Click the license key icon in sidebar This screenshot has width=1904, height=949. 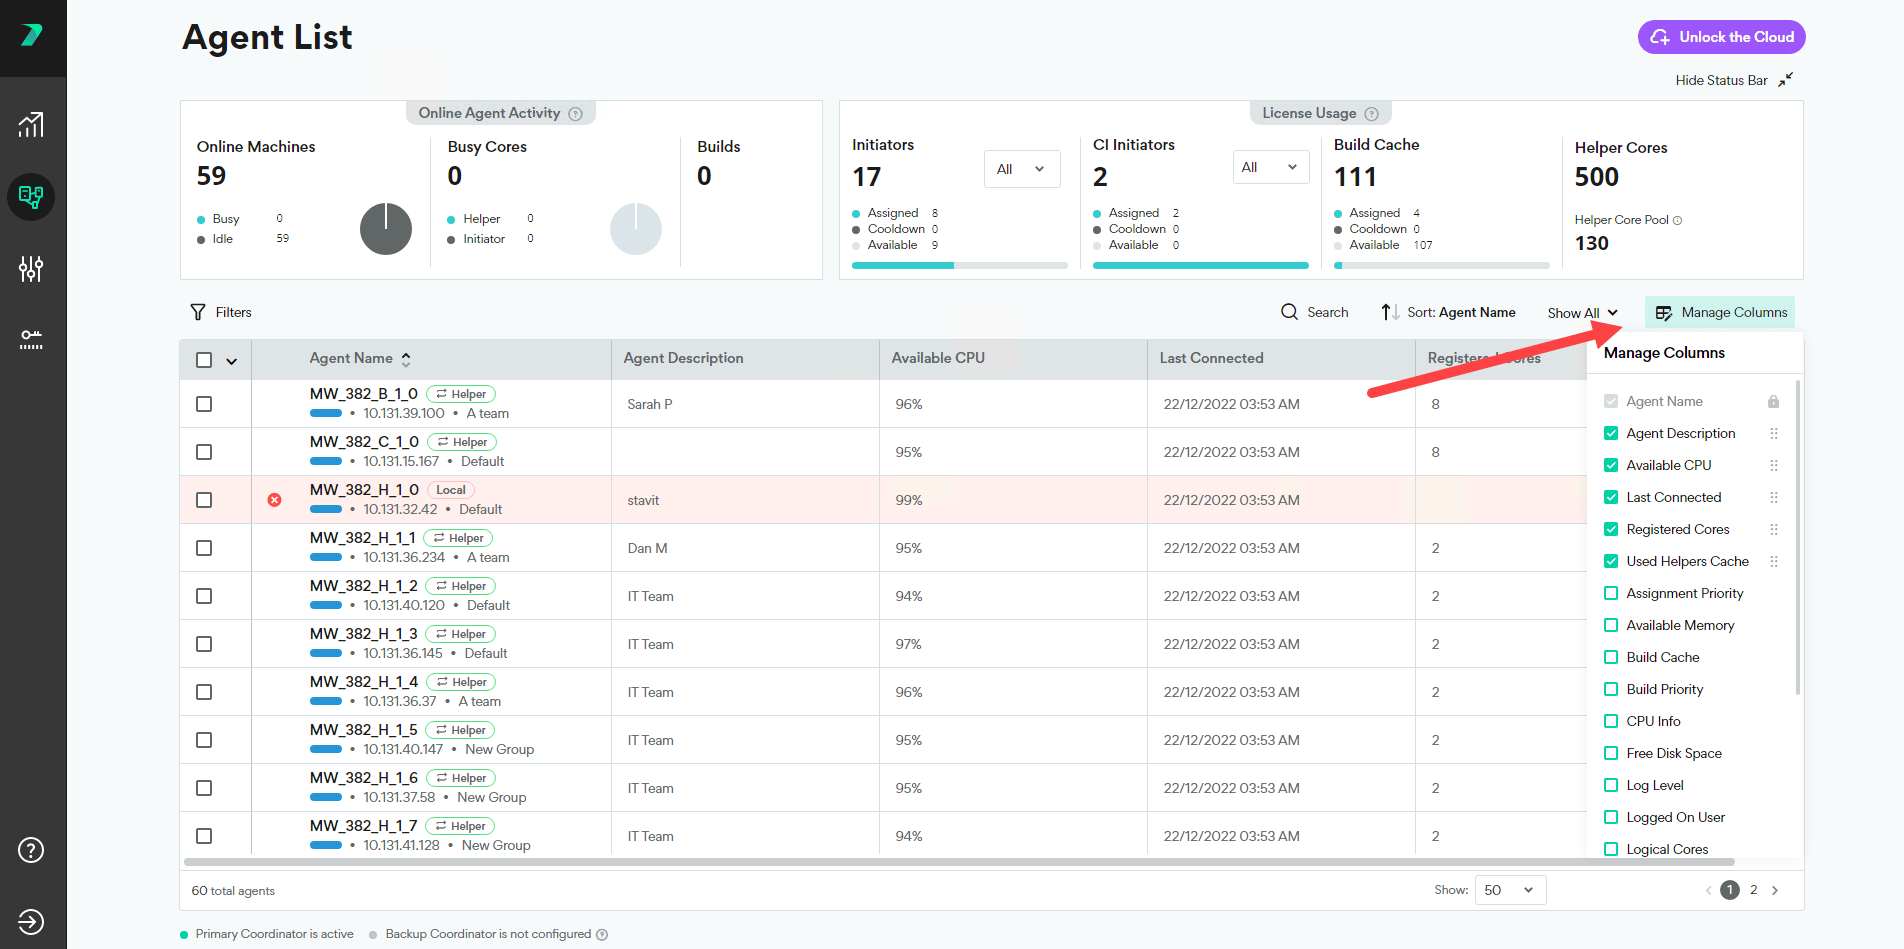(31, 340)
